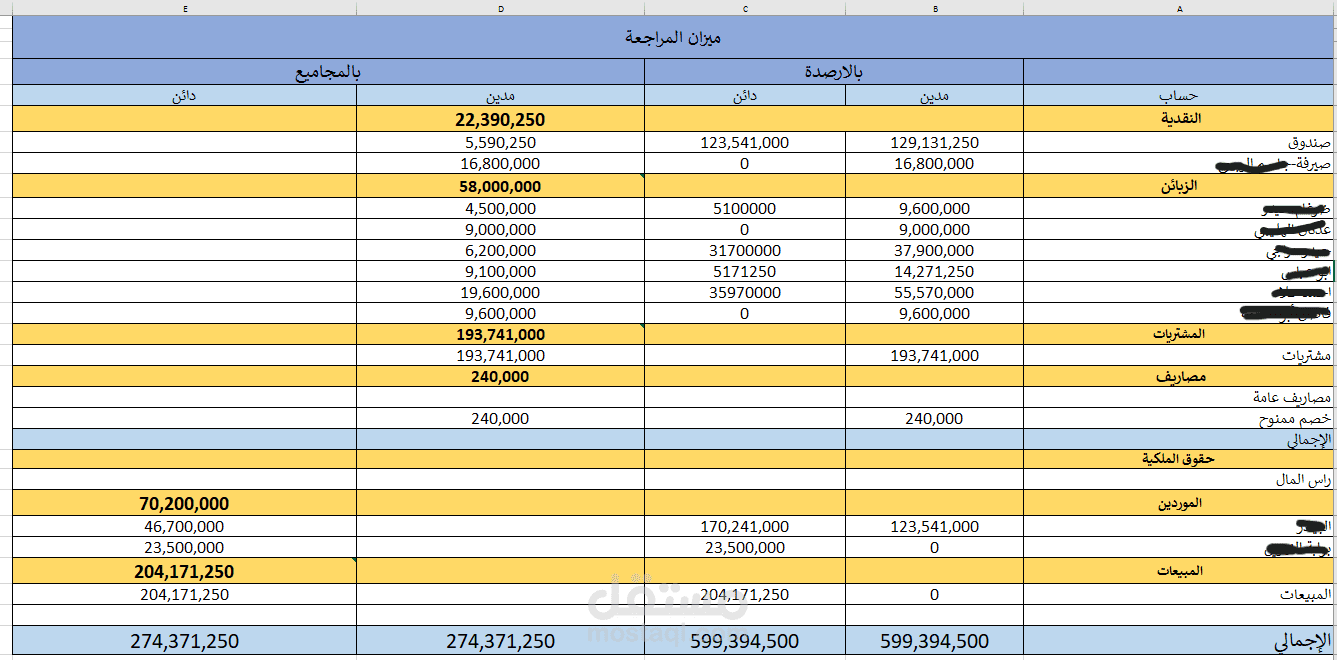
Task: Select the cell with 31700000
Action: 745,251
